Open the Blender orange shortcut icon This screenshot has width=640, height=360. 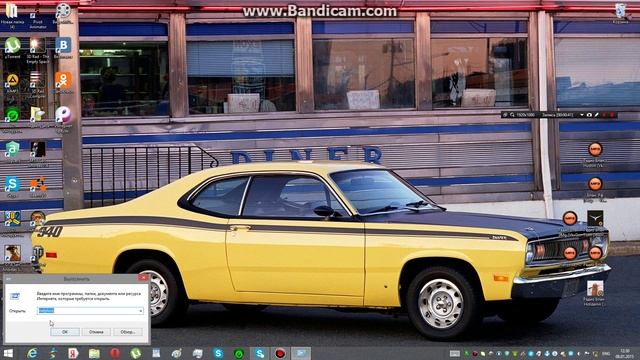pyautogui.click(x=38, y=184)
